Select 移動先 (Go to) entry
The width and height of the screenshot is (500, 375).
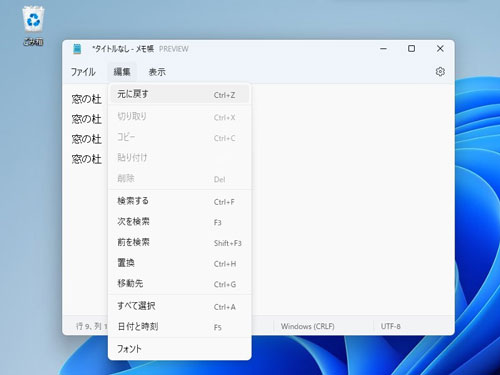180,284
